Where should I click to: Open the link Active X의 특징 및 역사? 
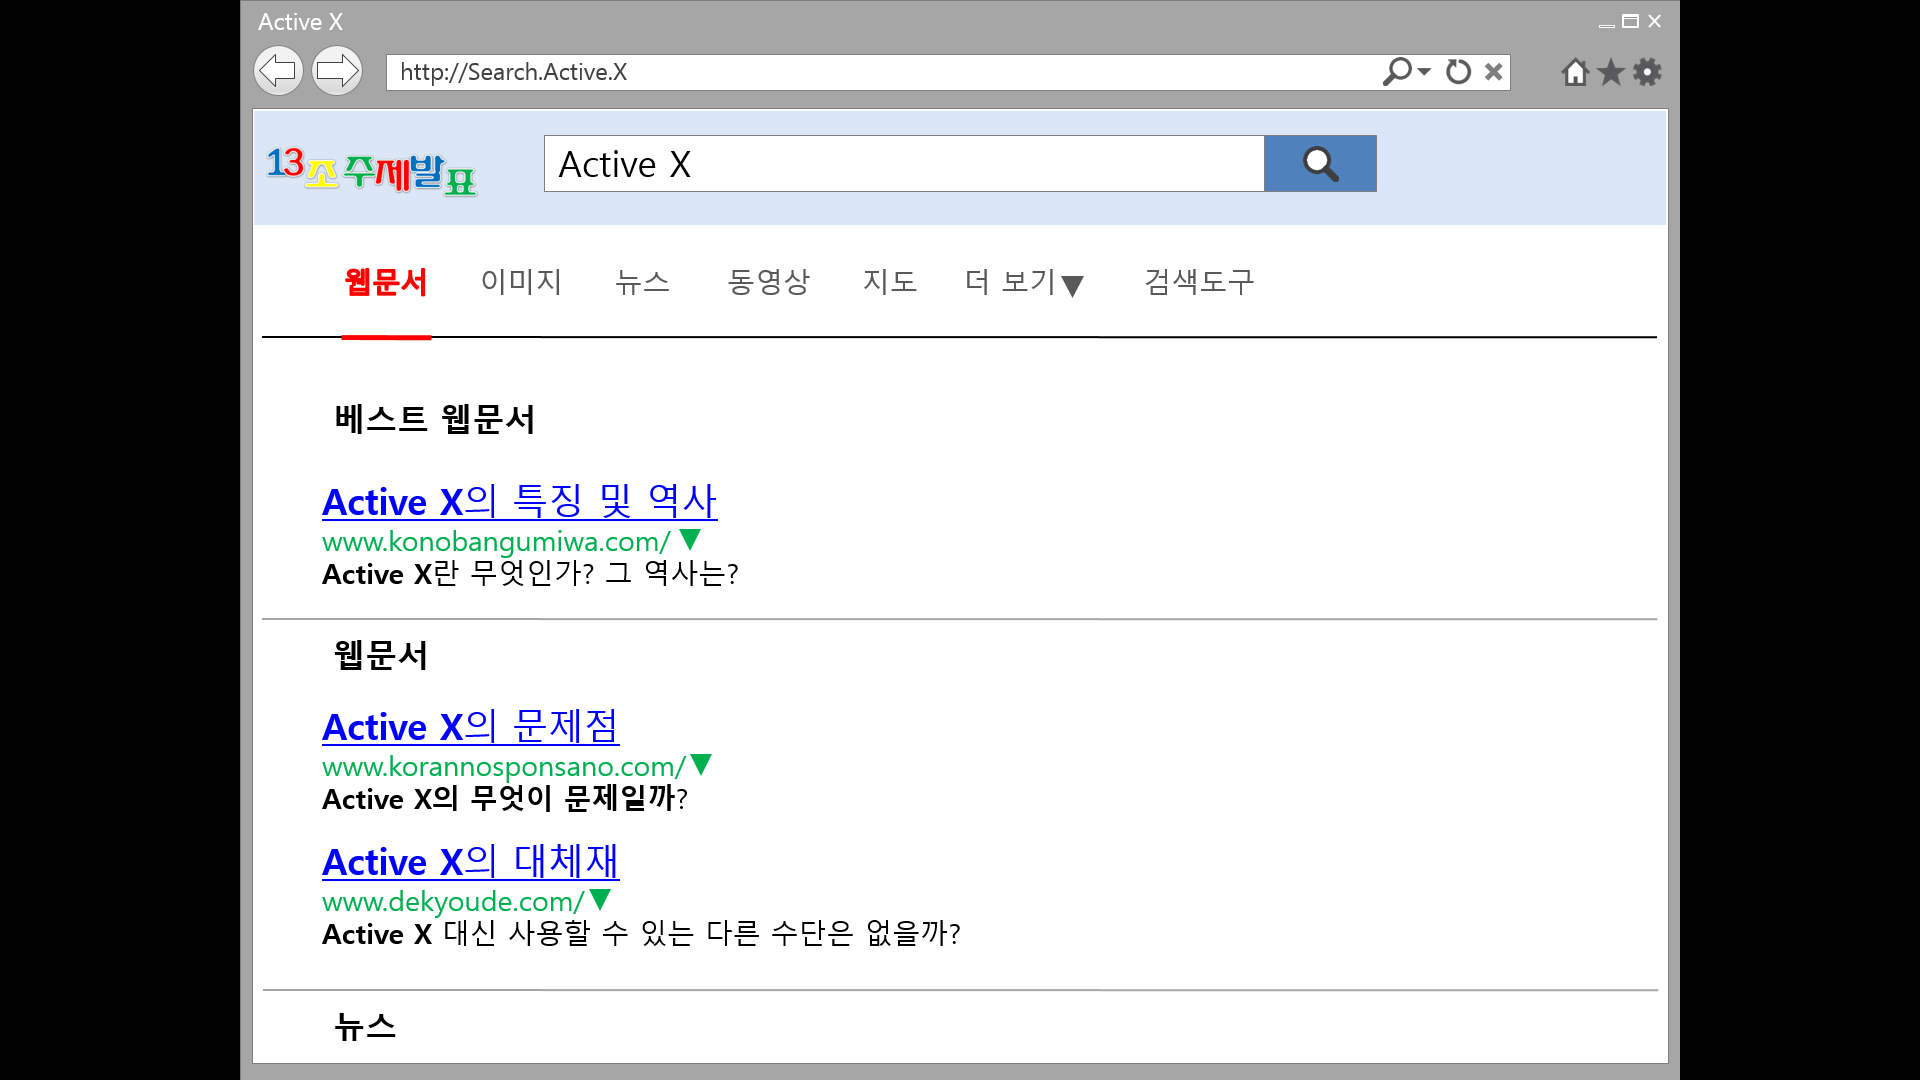coord(519,501)
